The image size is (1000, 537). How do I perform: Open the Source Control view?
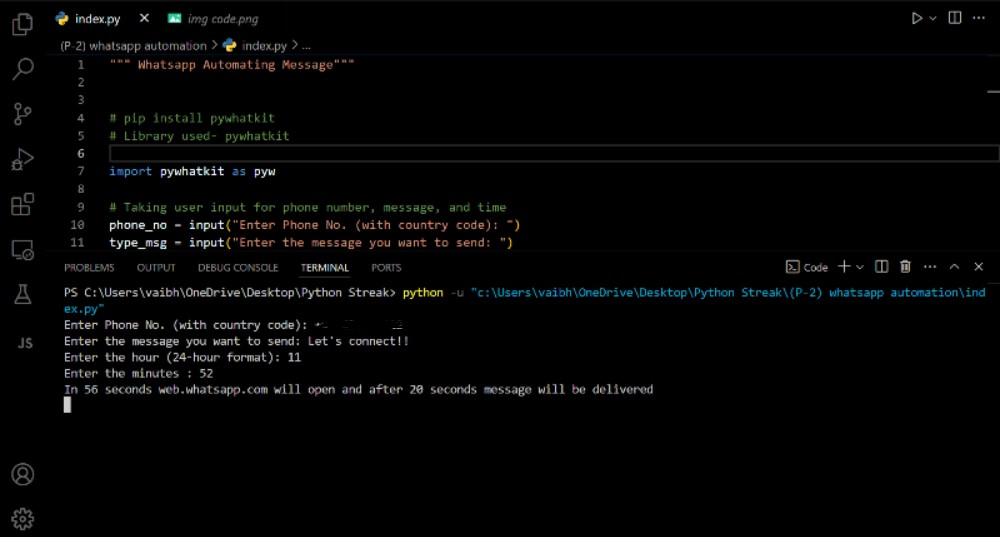(x=22, y=114)
